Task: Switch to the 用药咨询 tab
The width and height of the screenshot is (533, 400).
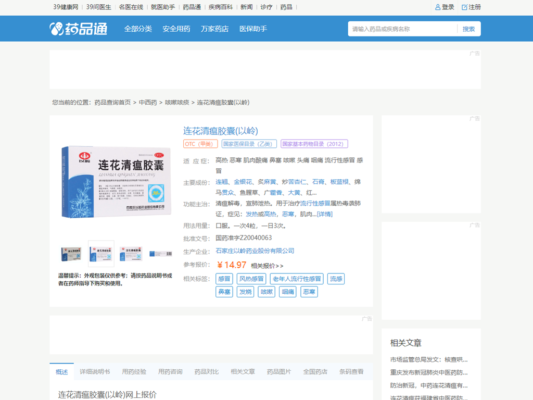Action: 170,372
